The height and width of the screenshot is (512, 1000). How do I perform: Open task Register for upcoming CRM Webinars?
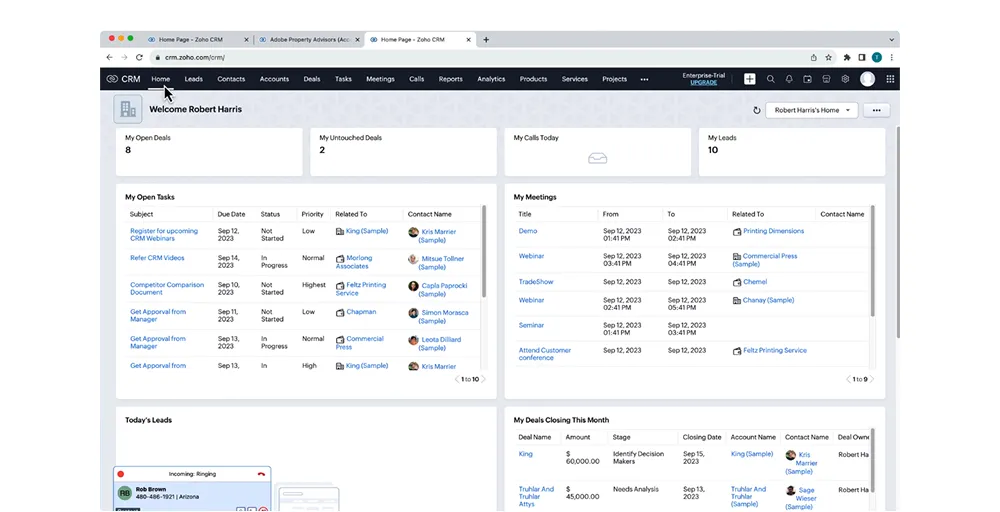pyautogui.click(x=164, y=235)
